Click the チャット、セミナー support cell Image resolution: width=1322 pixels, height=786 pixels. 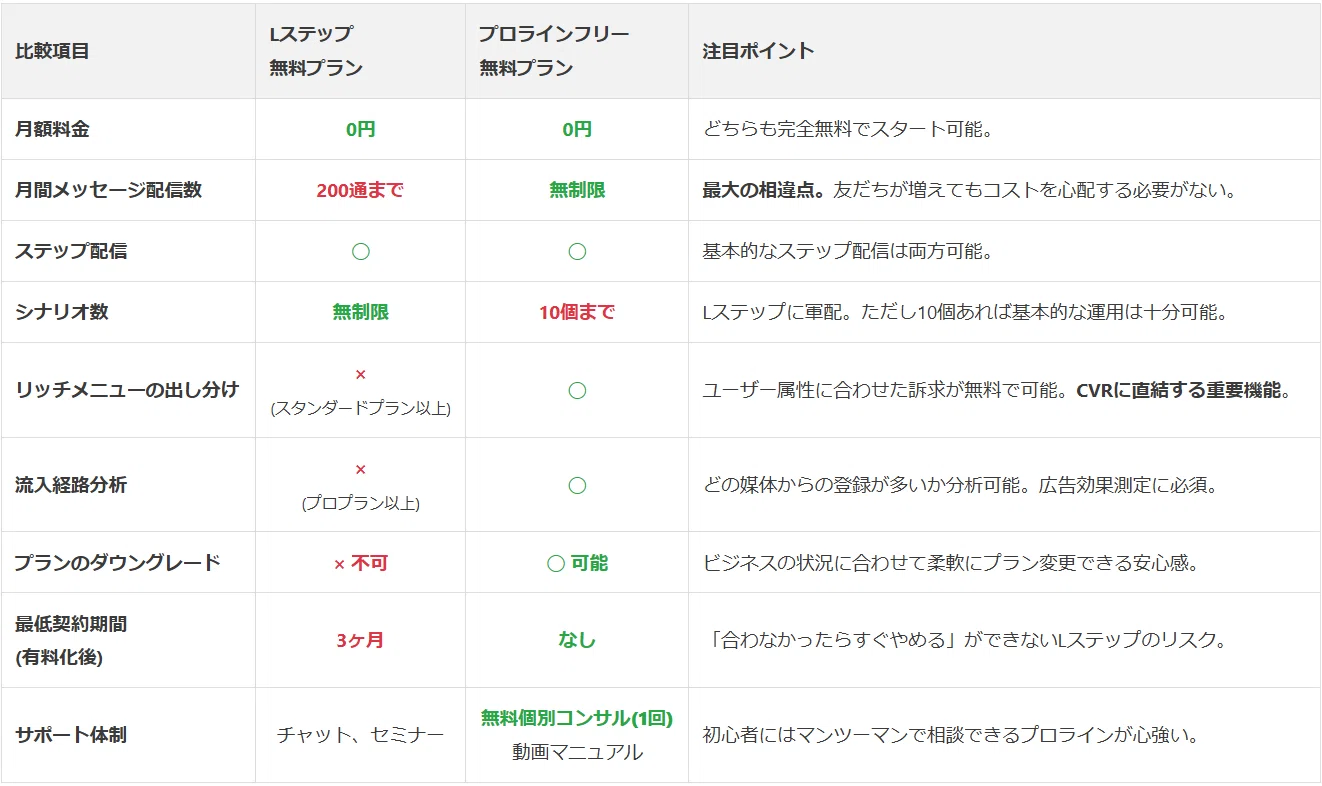click(x=361, y=735)
